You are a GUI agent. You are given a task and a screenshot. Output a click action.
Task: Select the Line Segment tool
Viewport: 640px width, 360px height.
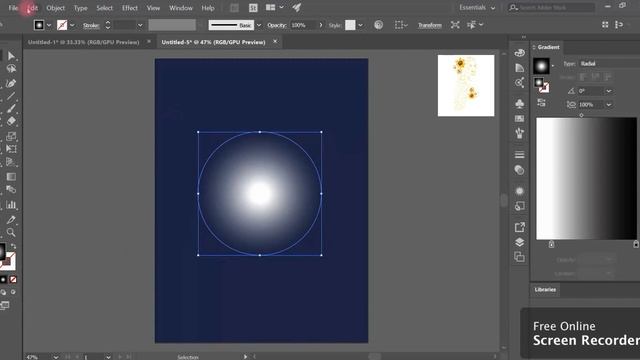(11, 96)
